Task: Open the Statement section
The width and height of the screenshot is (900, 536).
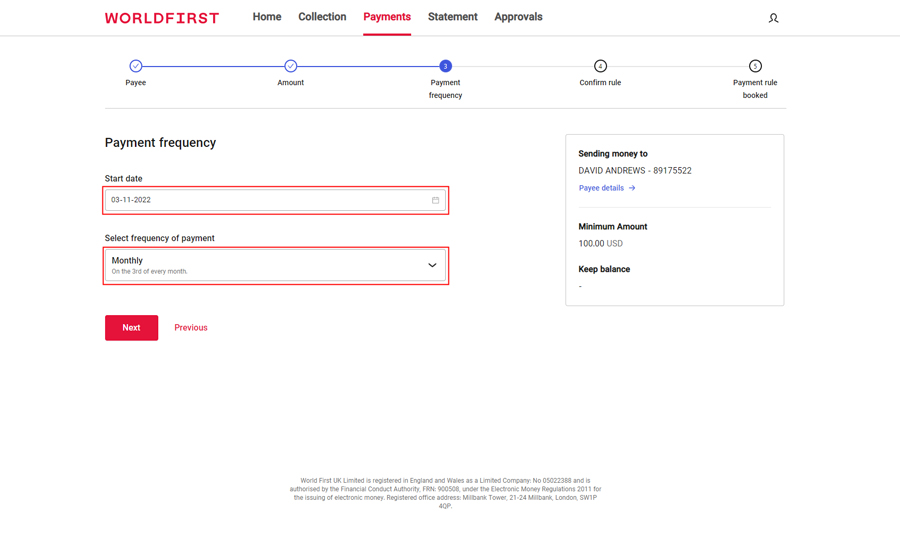Action: pos(452,17)
